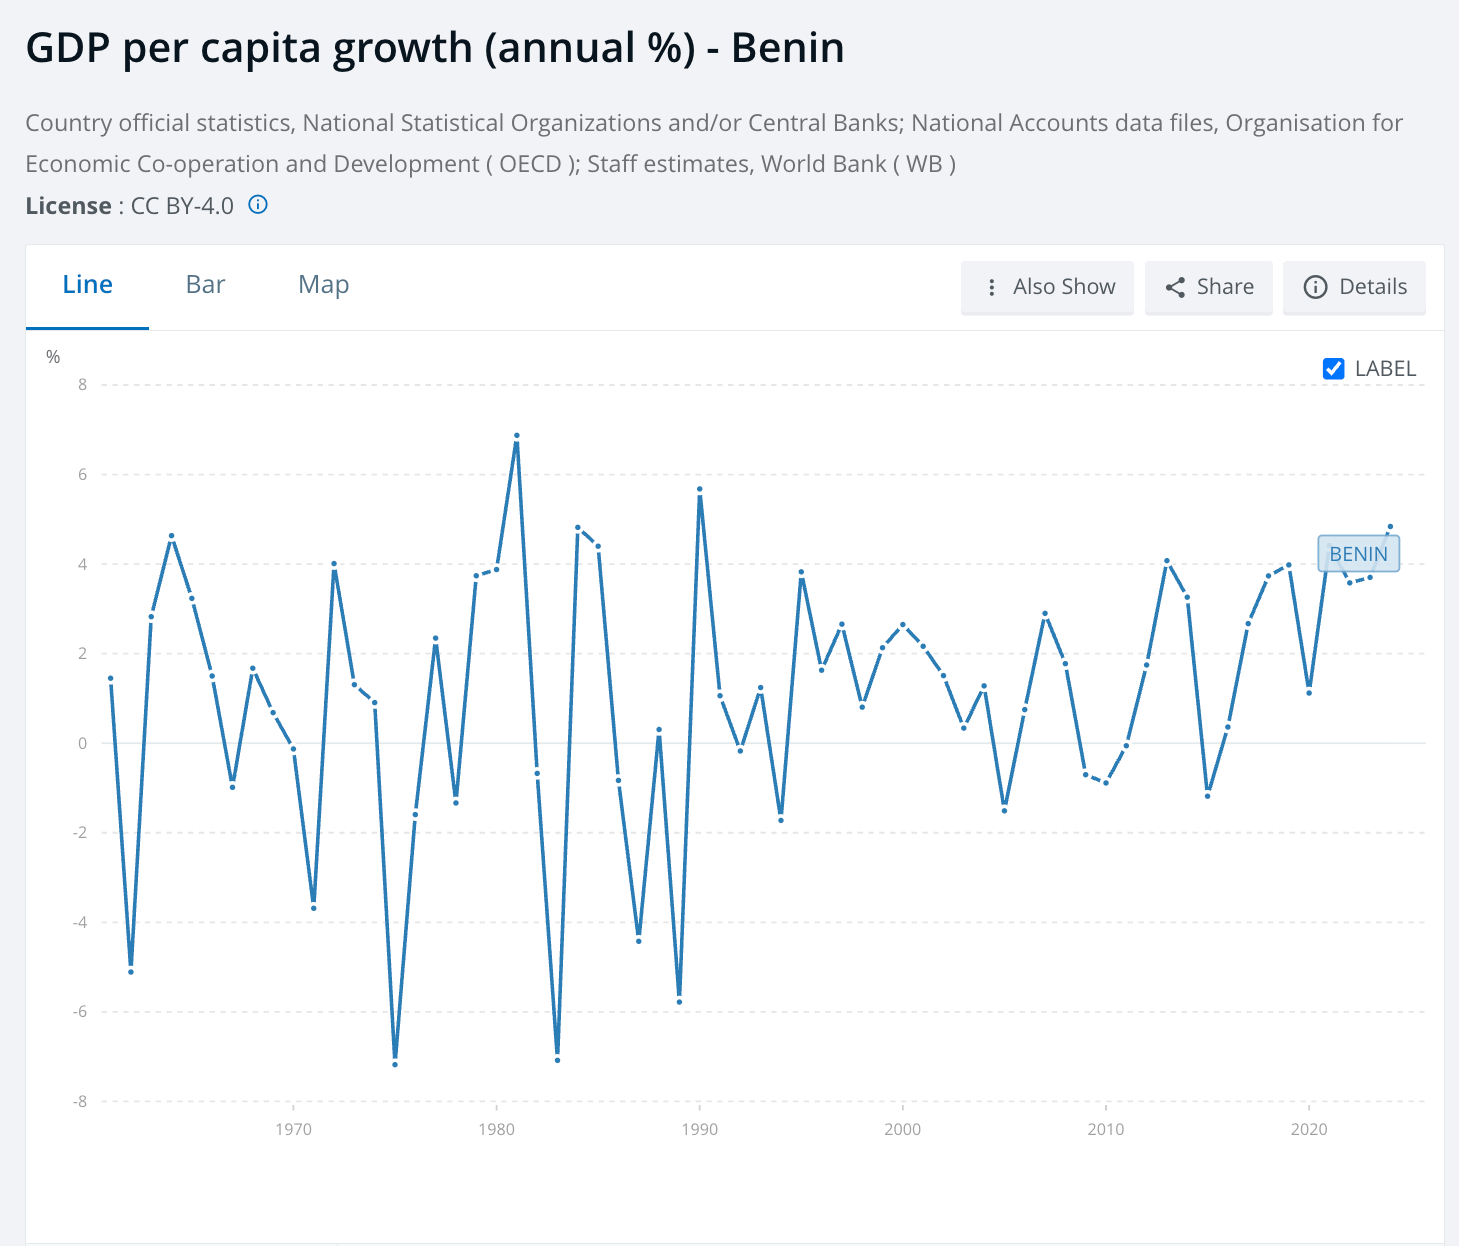
Task: Open the Details button
Action: click(1354, 288)
